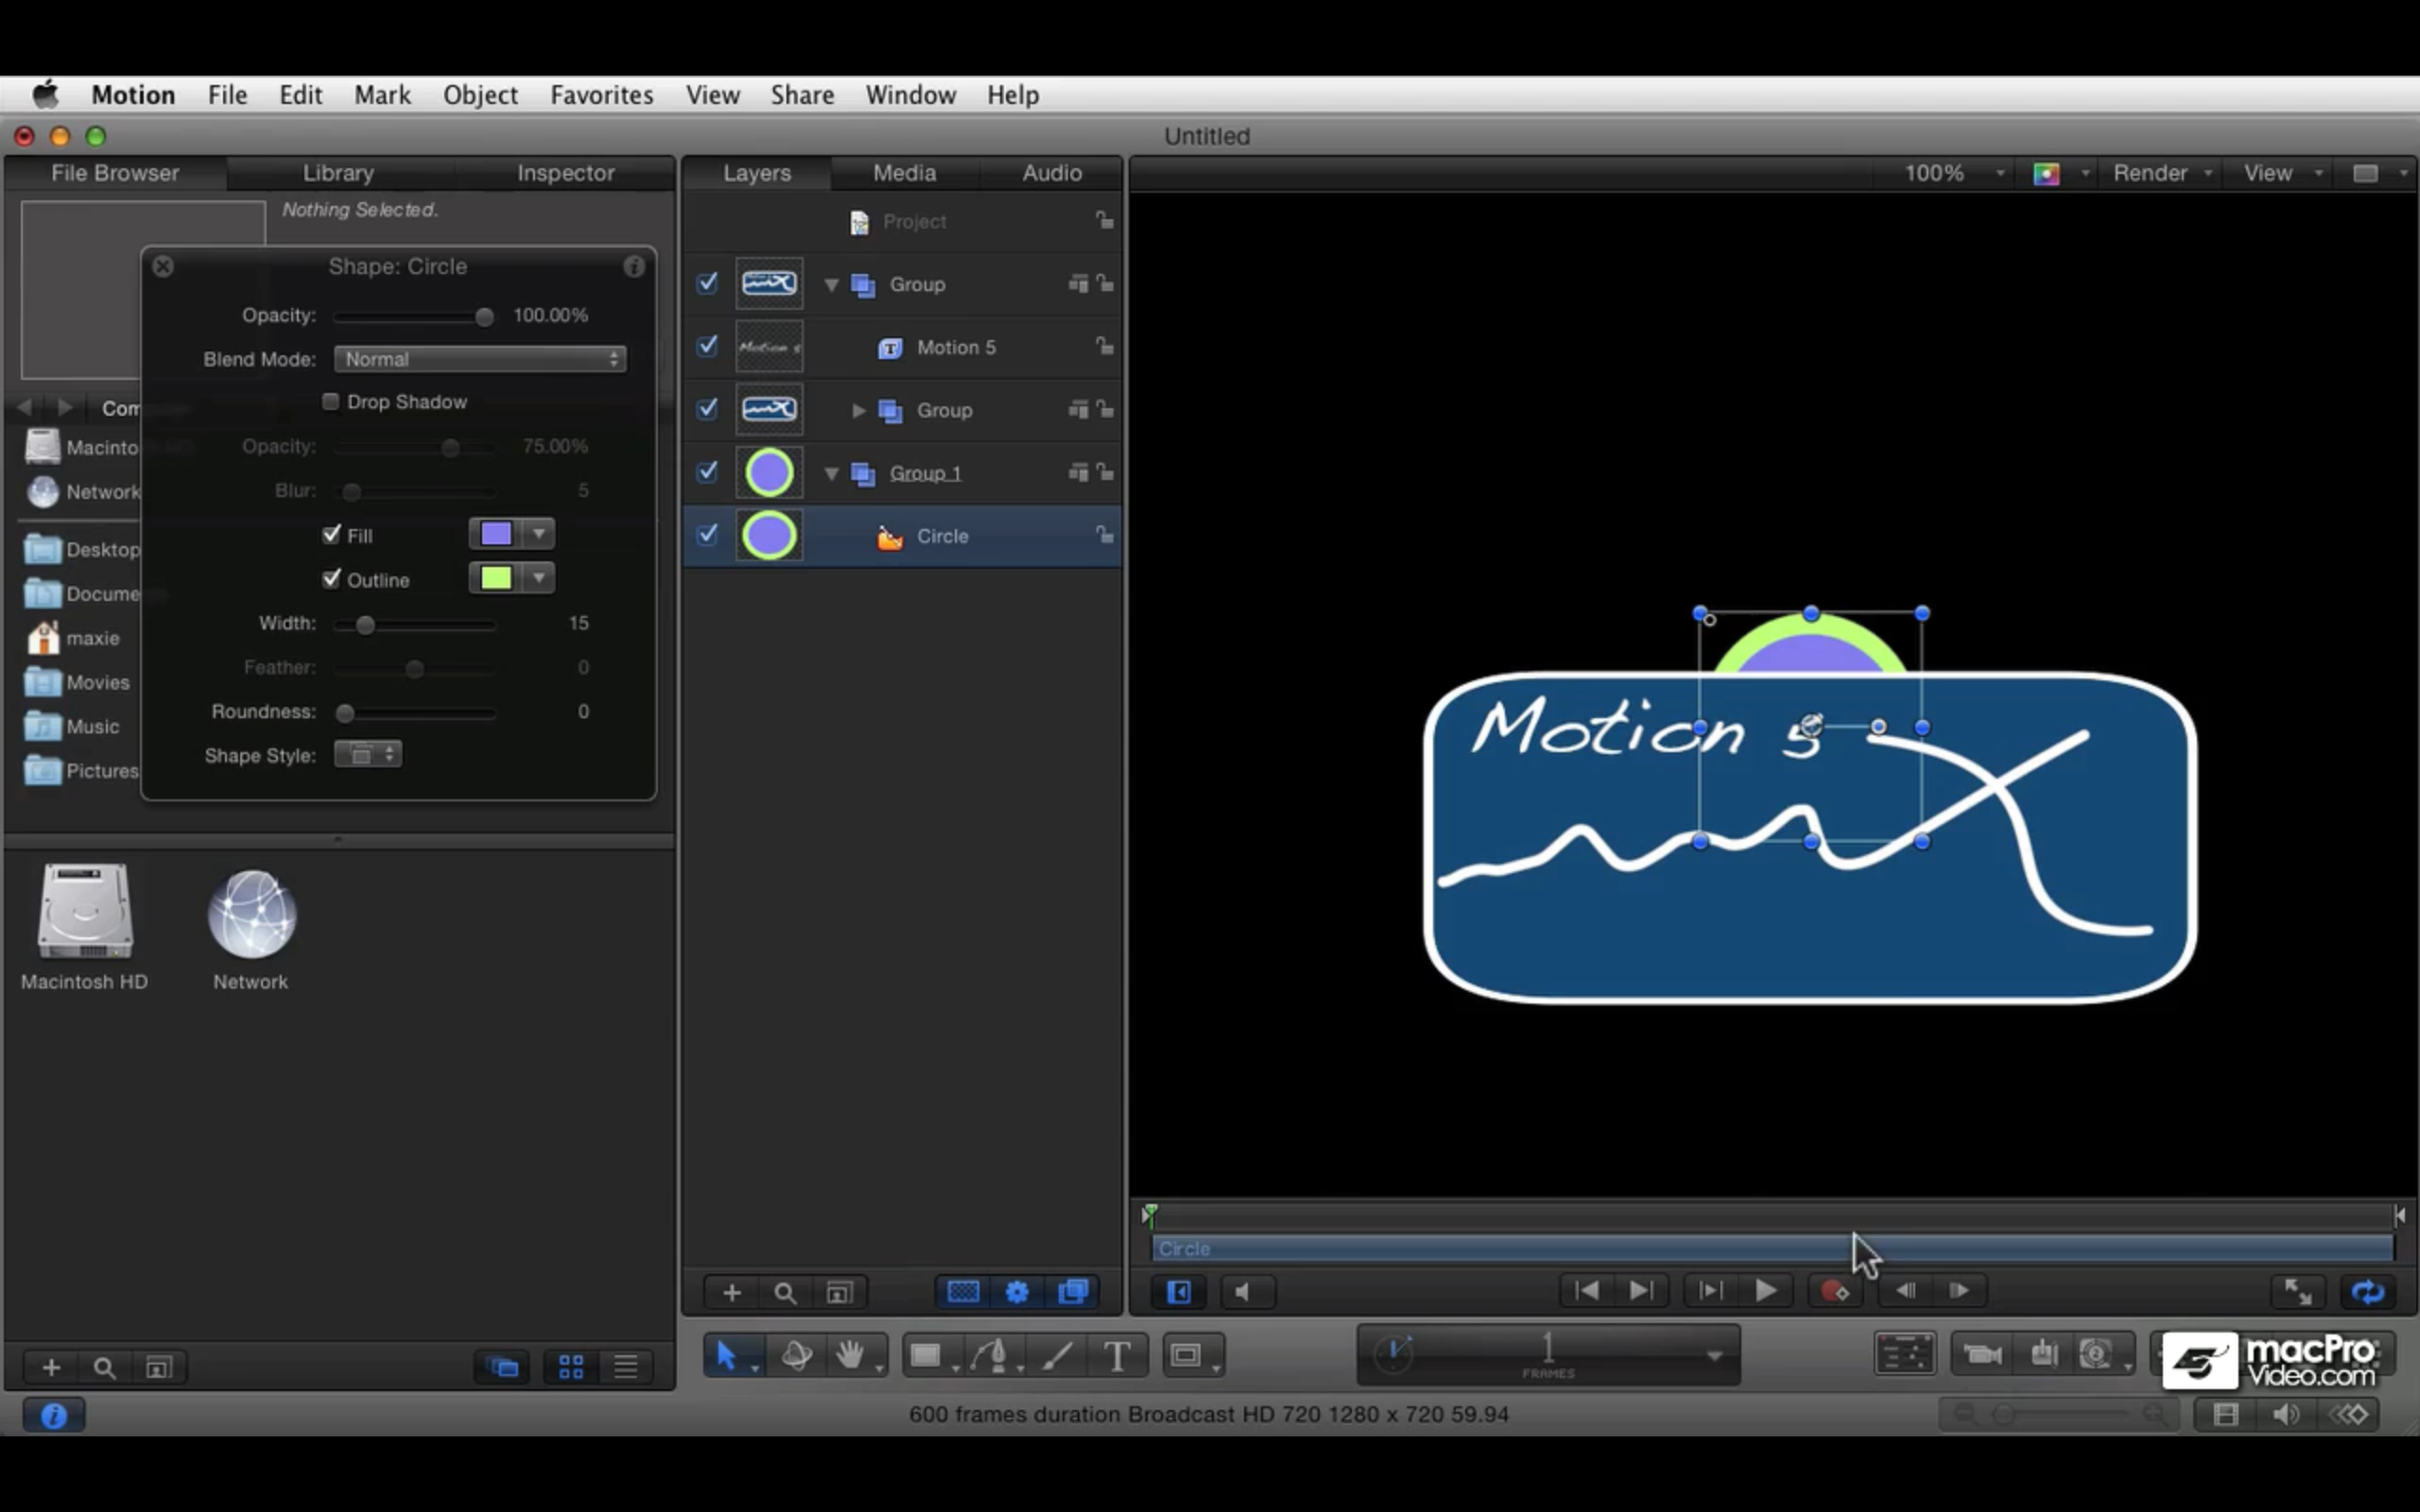Open the Object menu
The image size is (2420, 1512).
(480, 94)
